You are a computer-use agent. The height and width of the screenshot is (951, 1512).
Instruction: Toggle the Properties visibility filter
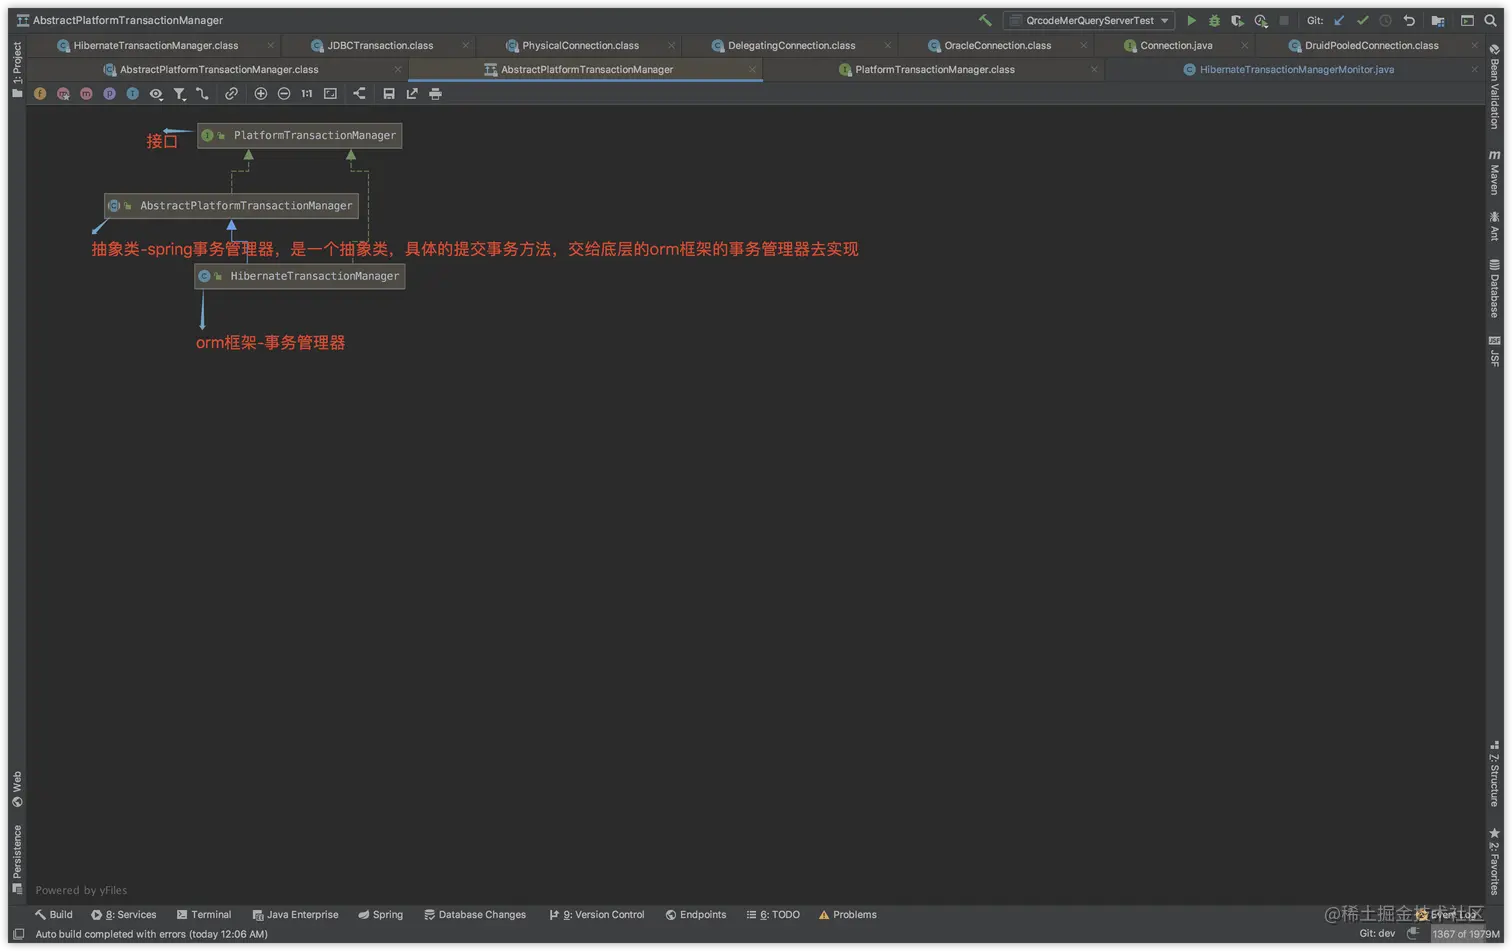pos(109,94)
